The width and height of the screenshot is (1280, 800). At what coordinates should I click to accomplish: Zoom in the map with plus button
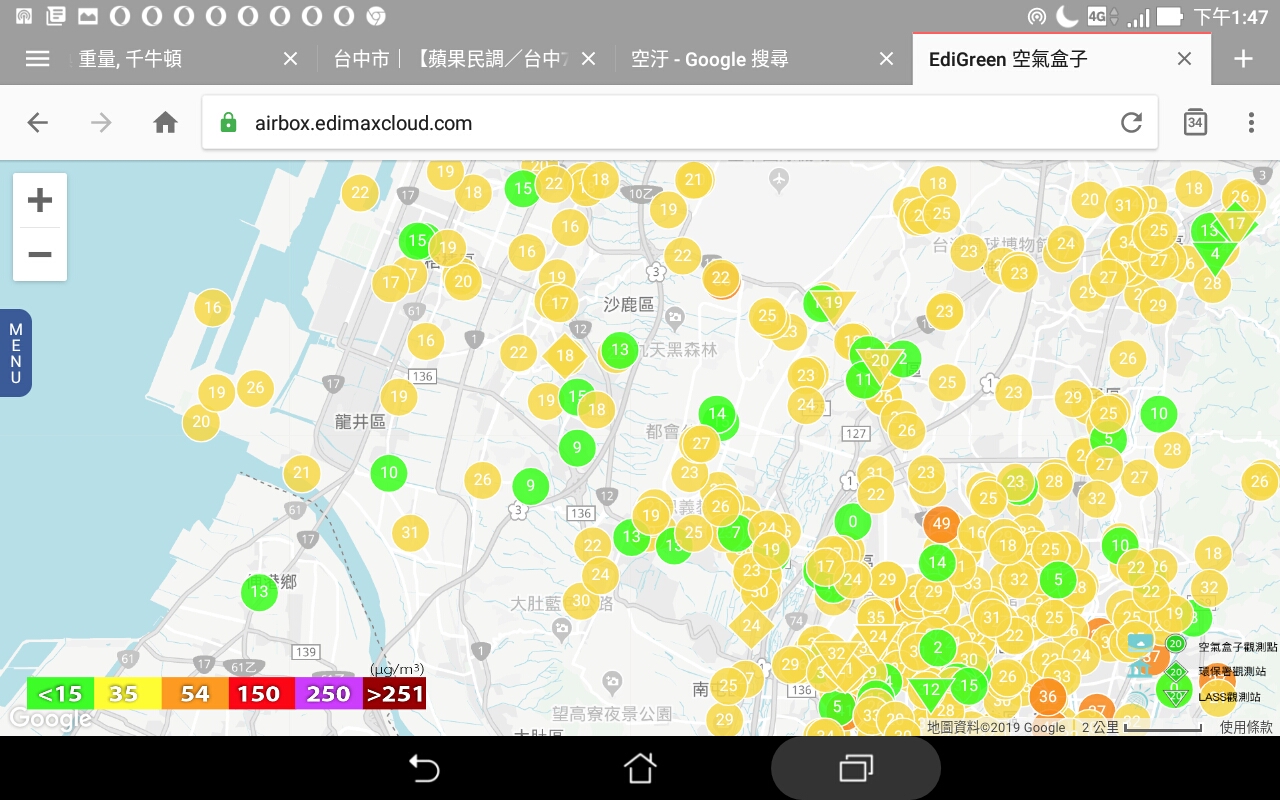(40, 201)
